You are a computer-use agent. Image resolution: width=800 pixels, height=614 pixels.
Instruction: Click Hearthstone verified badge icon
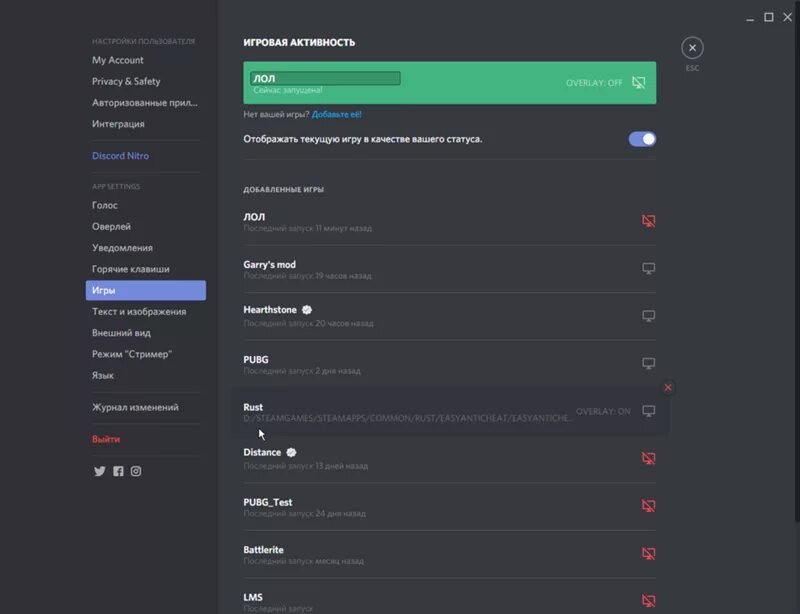307,310
